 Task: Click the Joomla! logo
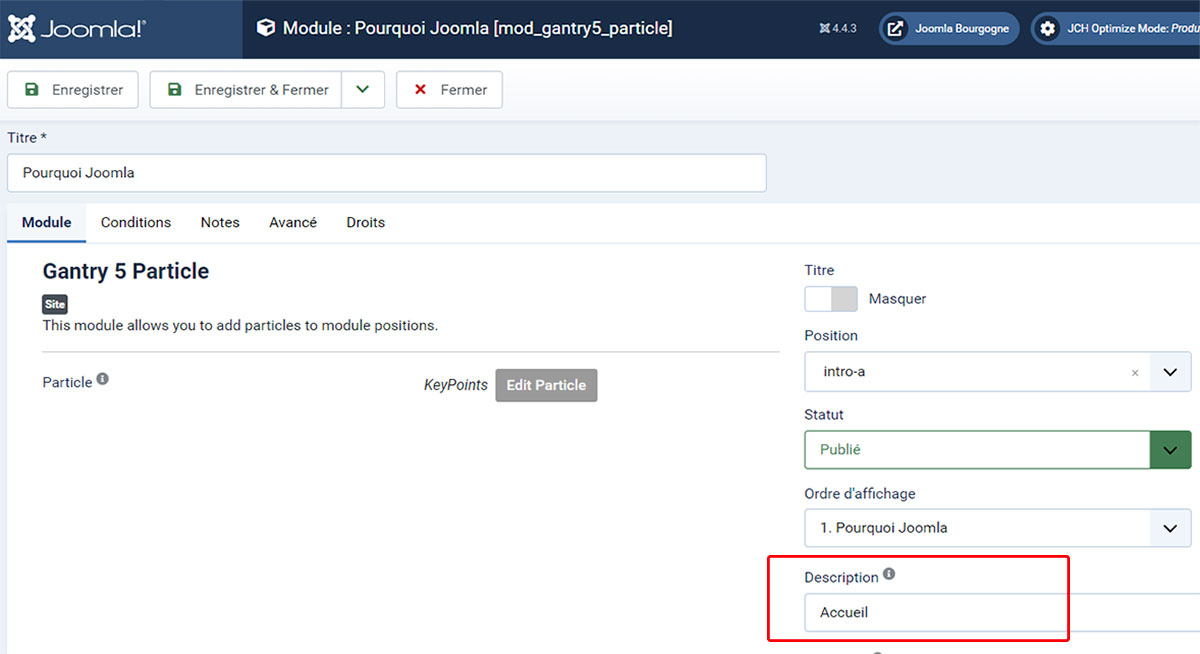[77, 29]
